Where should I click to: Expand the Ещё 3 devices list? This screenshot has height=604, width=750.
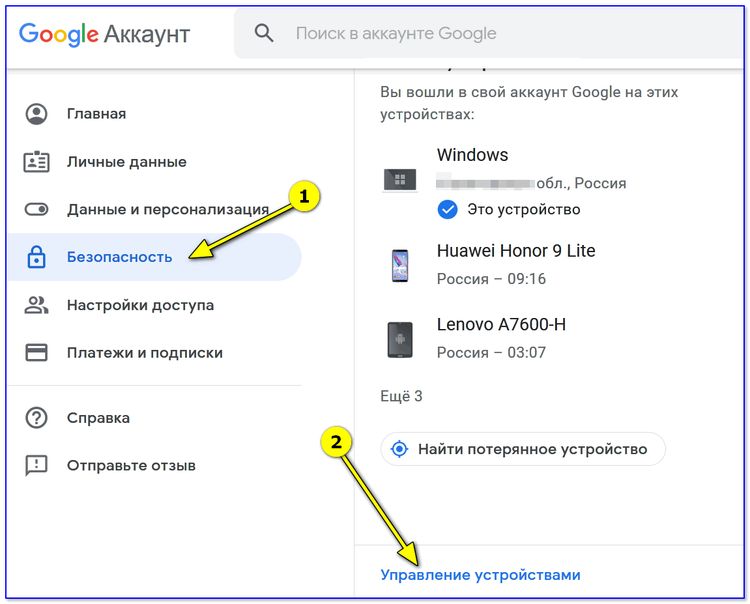pyautogui.click(x=401, y=396)
